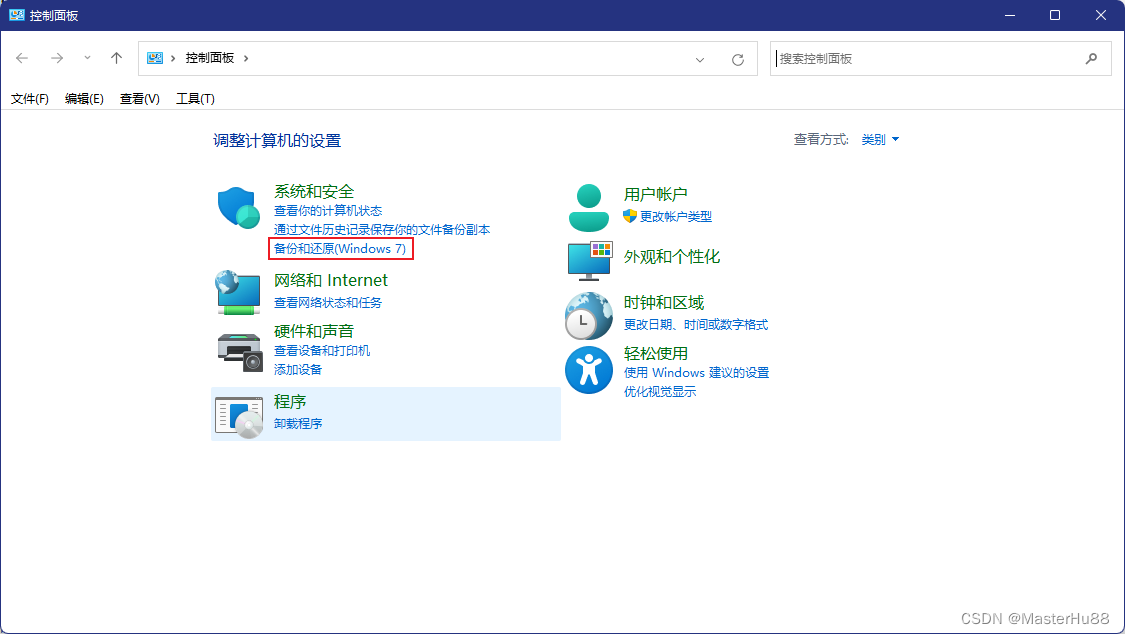Open 轻松使用 category heading
This screenshot has height=634, width=1125.
pos(655,353)
